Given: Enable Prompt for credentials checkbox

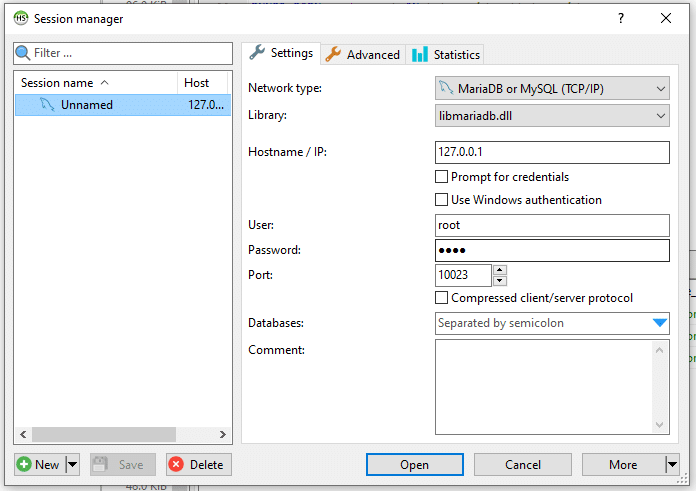Looking at the screenshot, I should click(441, 177).
